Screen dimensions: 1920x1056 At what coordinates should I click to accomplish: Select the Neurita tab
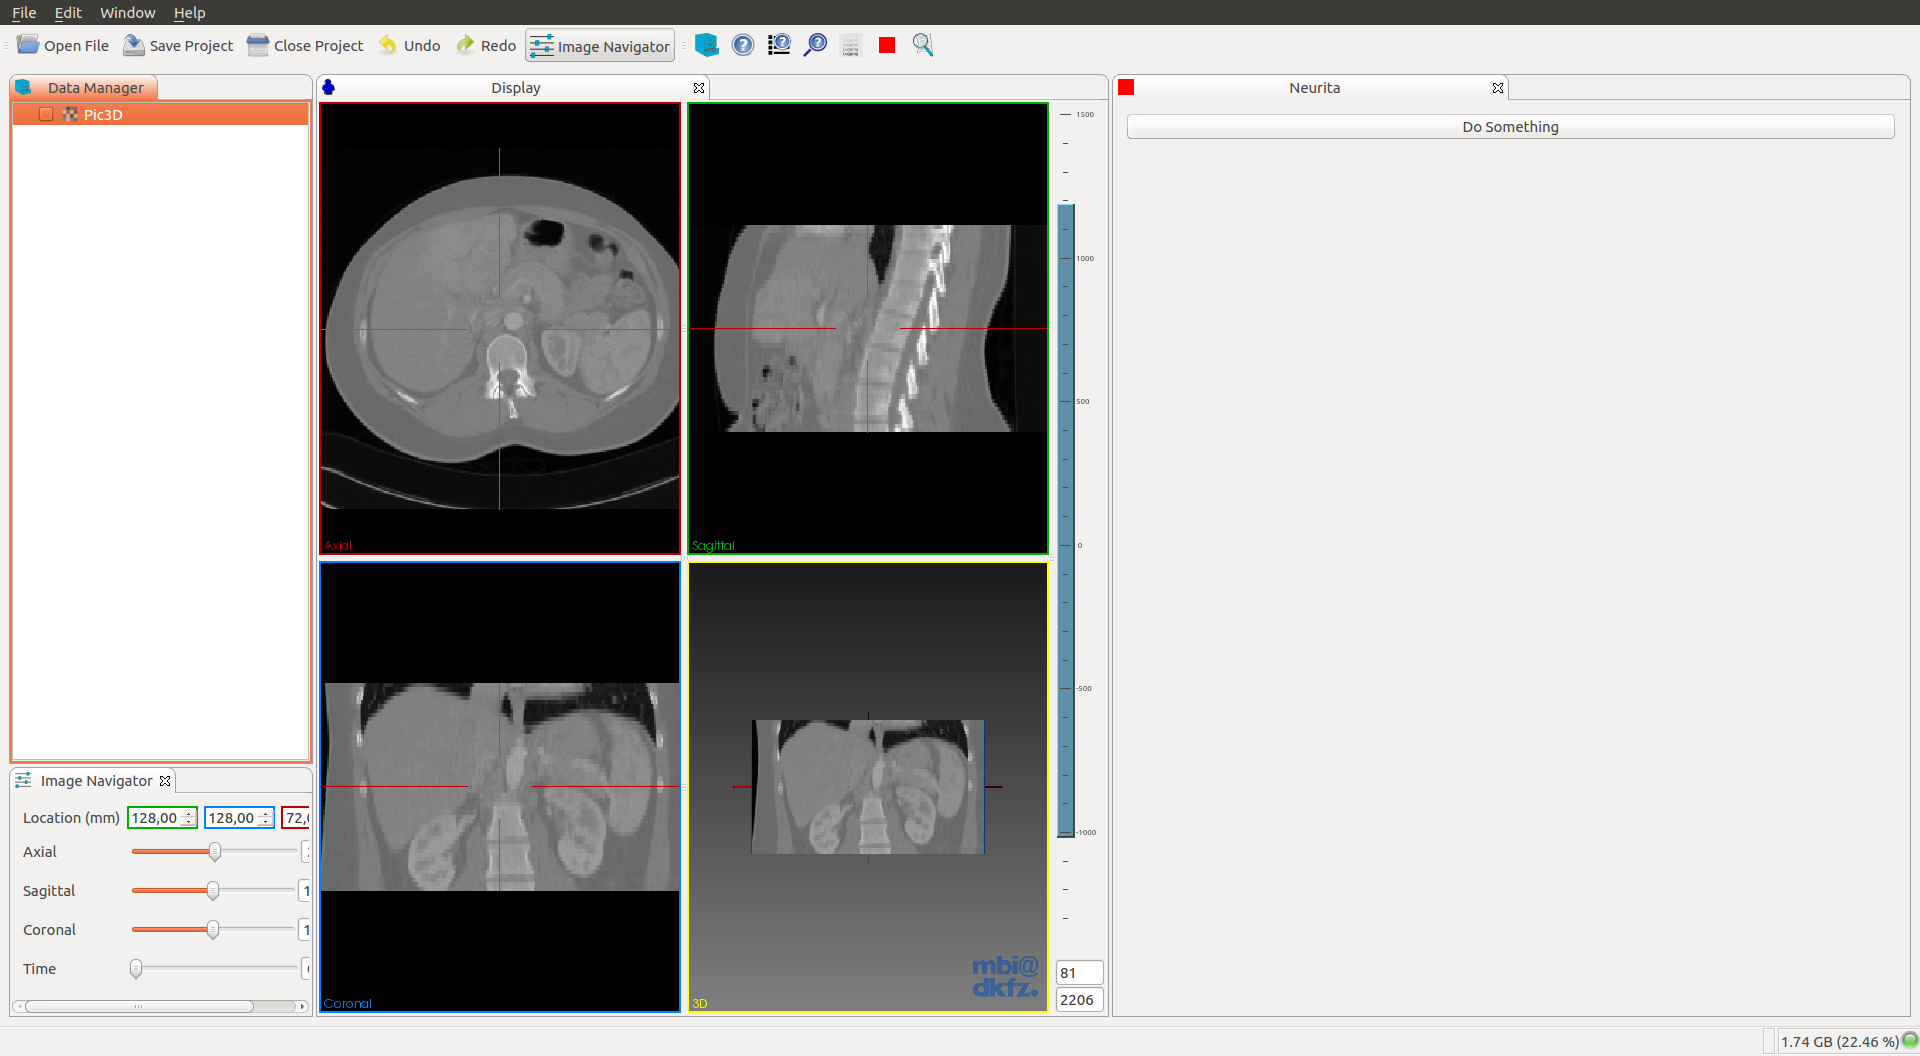(1311, 88)
